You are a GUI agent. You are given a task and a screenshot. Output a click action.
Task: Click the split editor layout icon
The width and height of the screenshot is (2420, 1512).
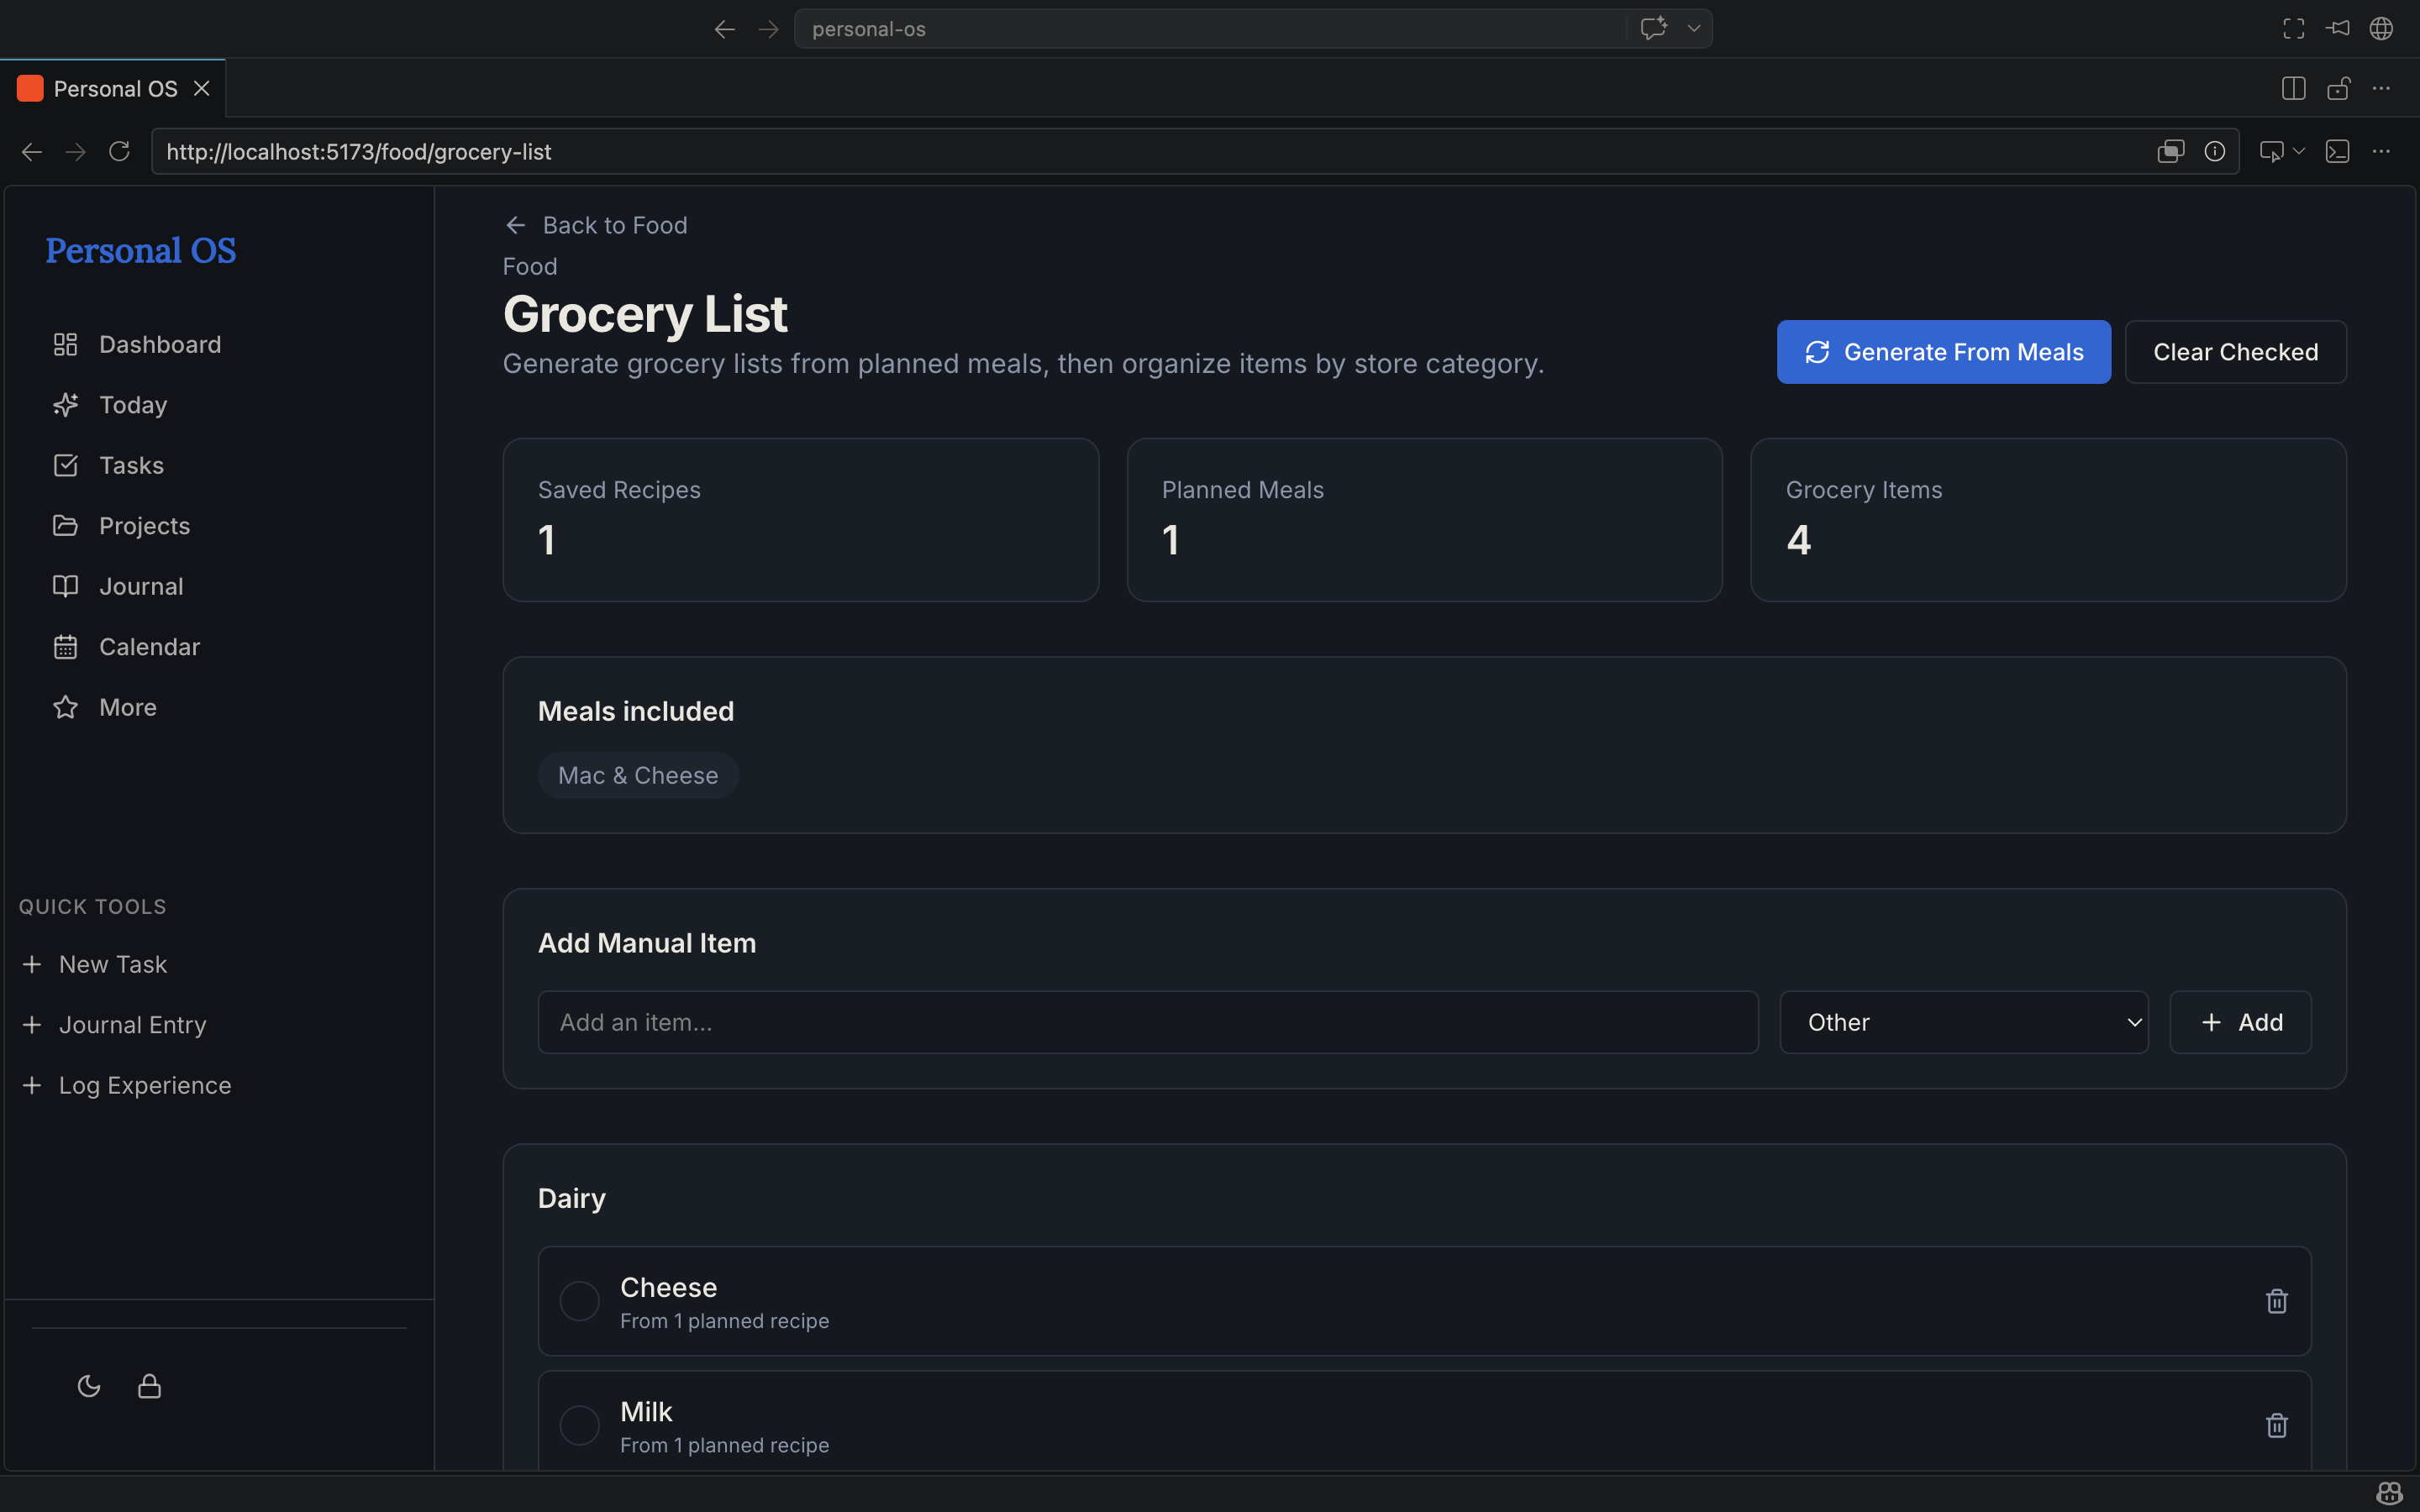click(2293, 89)
